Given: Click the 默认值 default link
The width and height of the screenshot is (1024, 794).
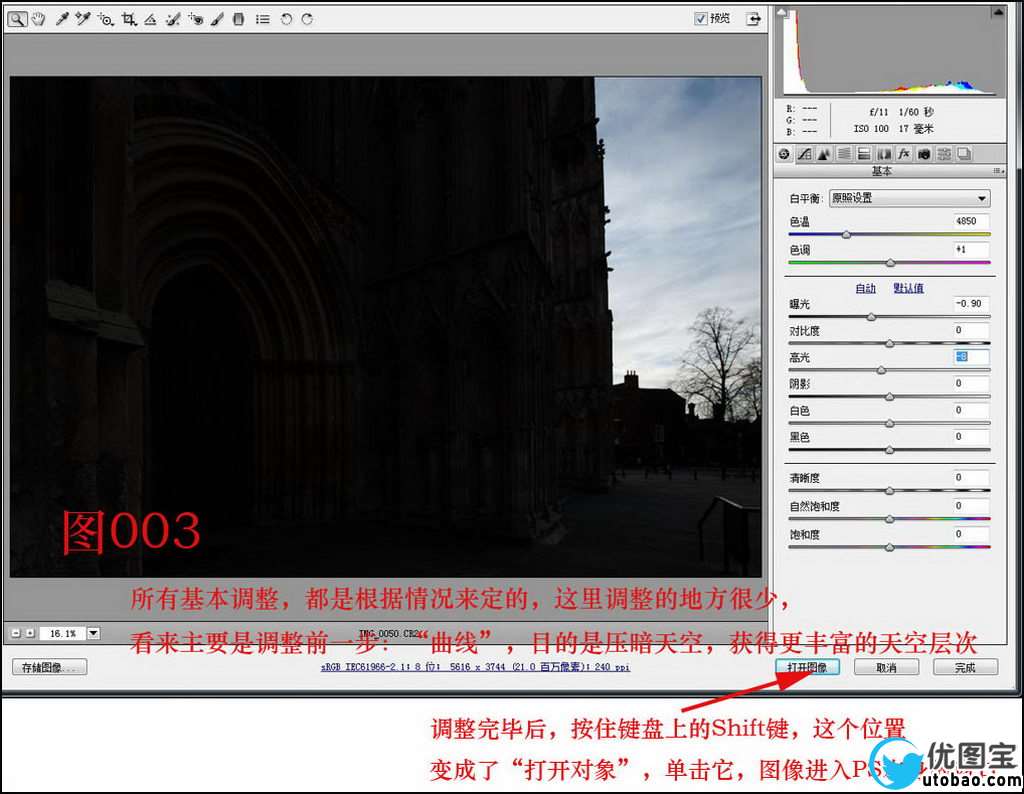Looking at the screenshot, I should pyautogui.click(x=908, y=288).
